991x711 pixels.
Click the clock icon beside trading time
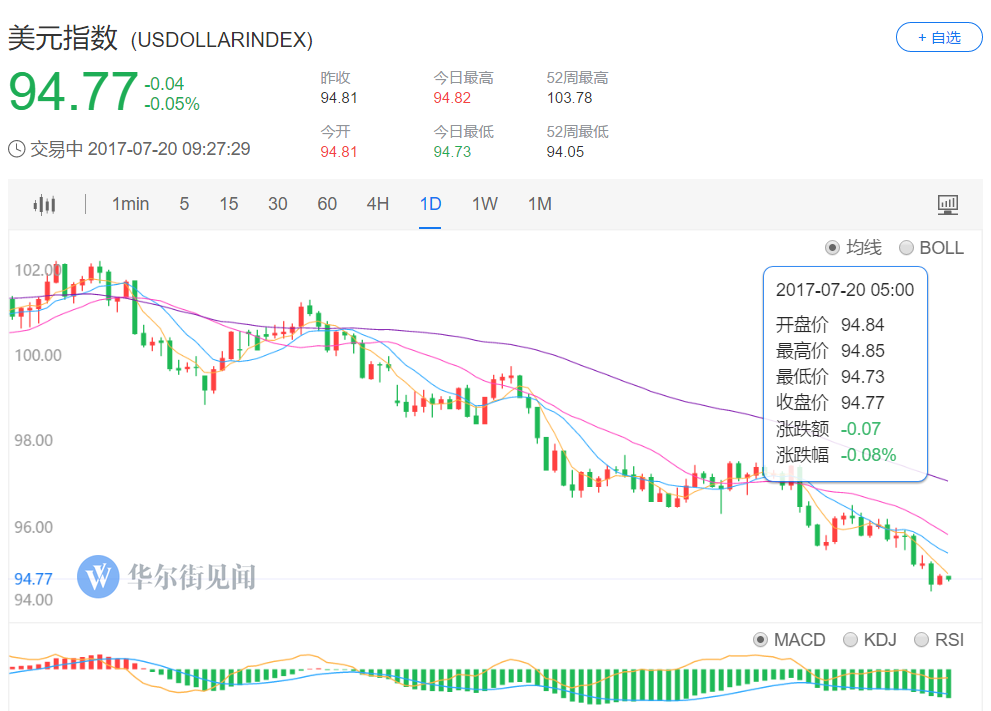coord(17,149)
